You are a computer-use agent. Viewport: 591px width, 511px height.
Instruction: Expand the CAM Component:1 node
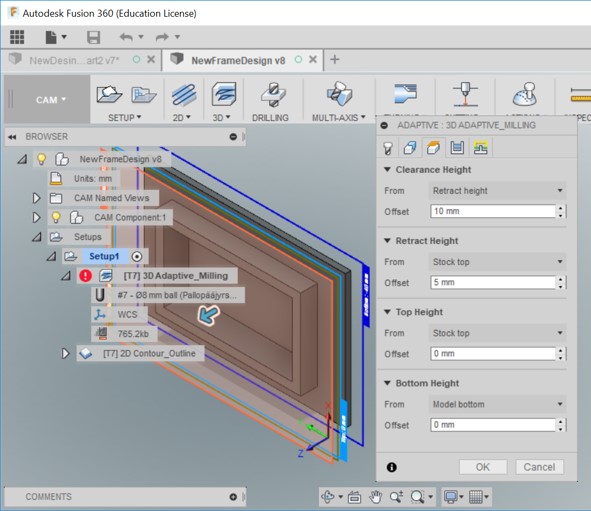click(x=36, y=217)
